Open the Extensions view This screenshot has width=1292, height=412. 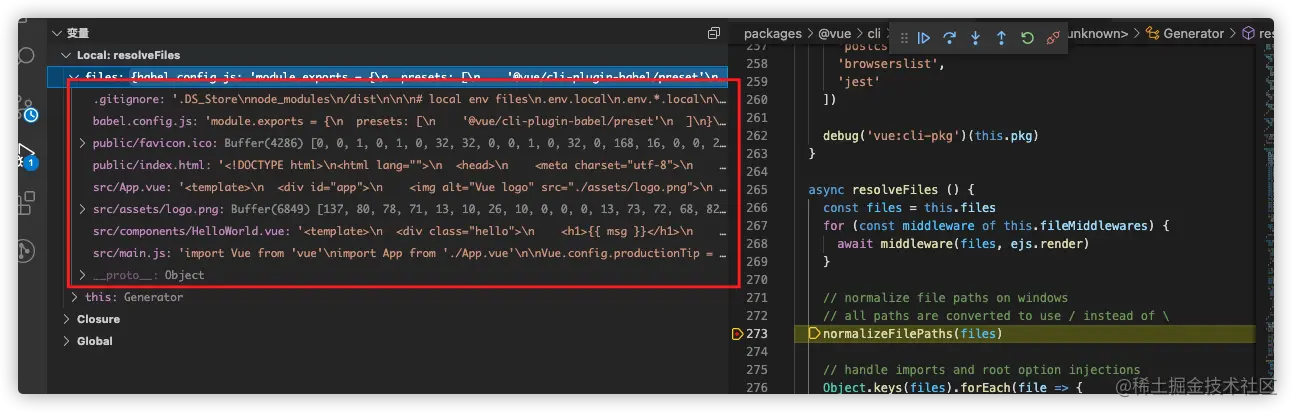pyautogui.click(x=27, y=204)
